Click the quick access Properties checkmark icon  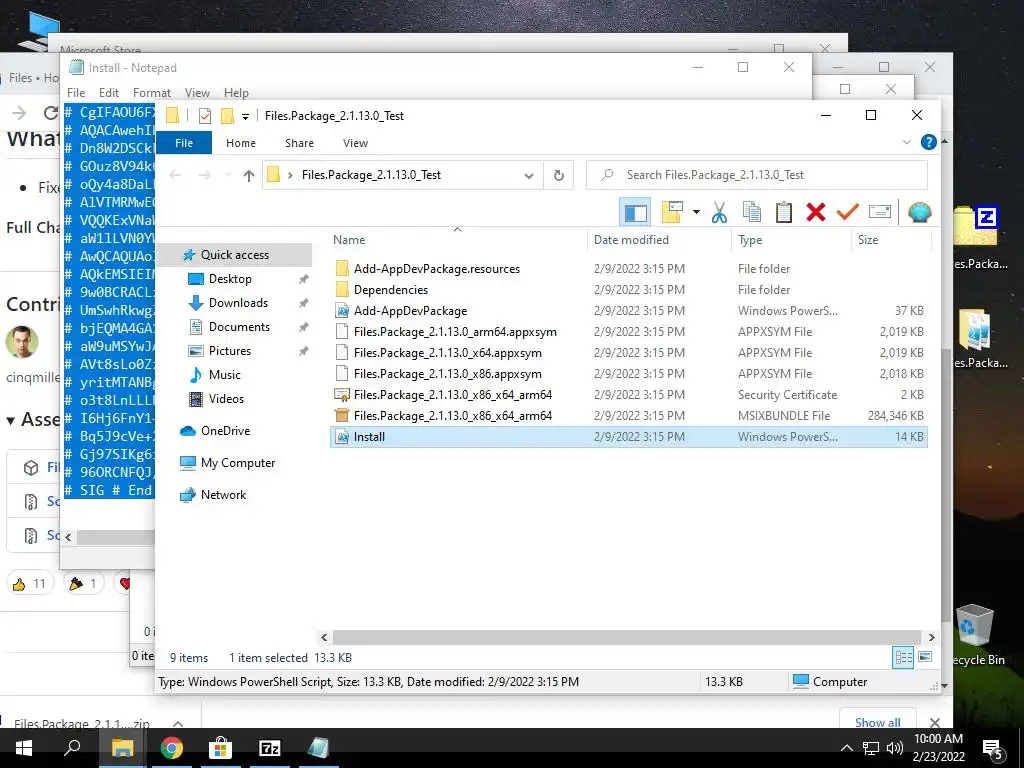click(204, 116)
